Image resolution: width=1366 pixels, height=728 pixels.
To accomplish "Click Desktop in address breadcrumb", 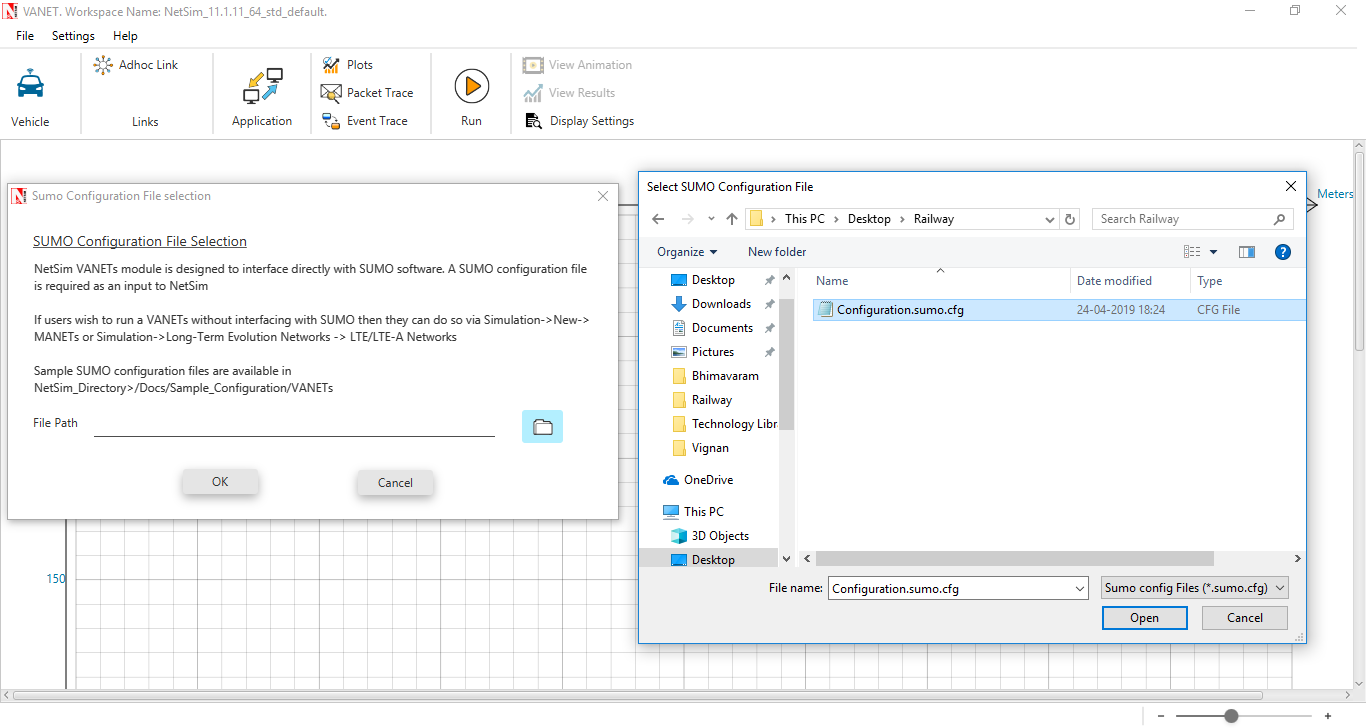I will 869,219.
